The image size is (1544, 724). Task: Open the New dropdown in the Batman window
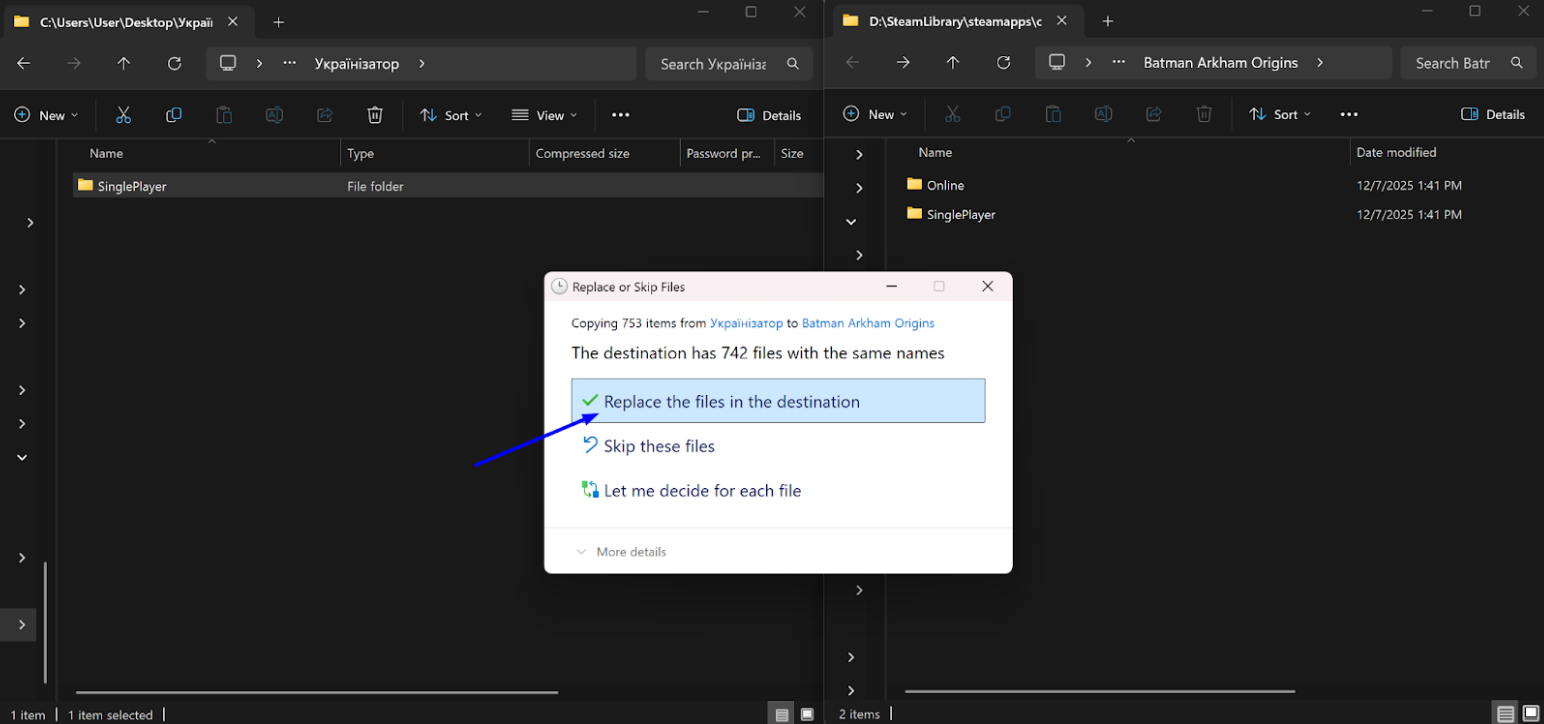[876, 114]
